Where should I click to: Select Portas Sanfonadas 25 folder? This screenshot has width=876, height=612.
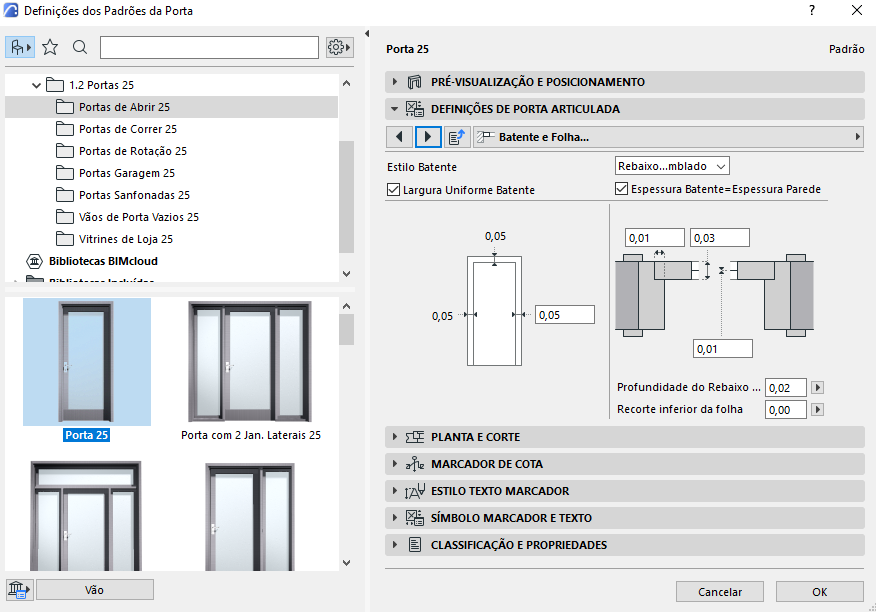click(x=134, y=195)
